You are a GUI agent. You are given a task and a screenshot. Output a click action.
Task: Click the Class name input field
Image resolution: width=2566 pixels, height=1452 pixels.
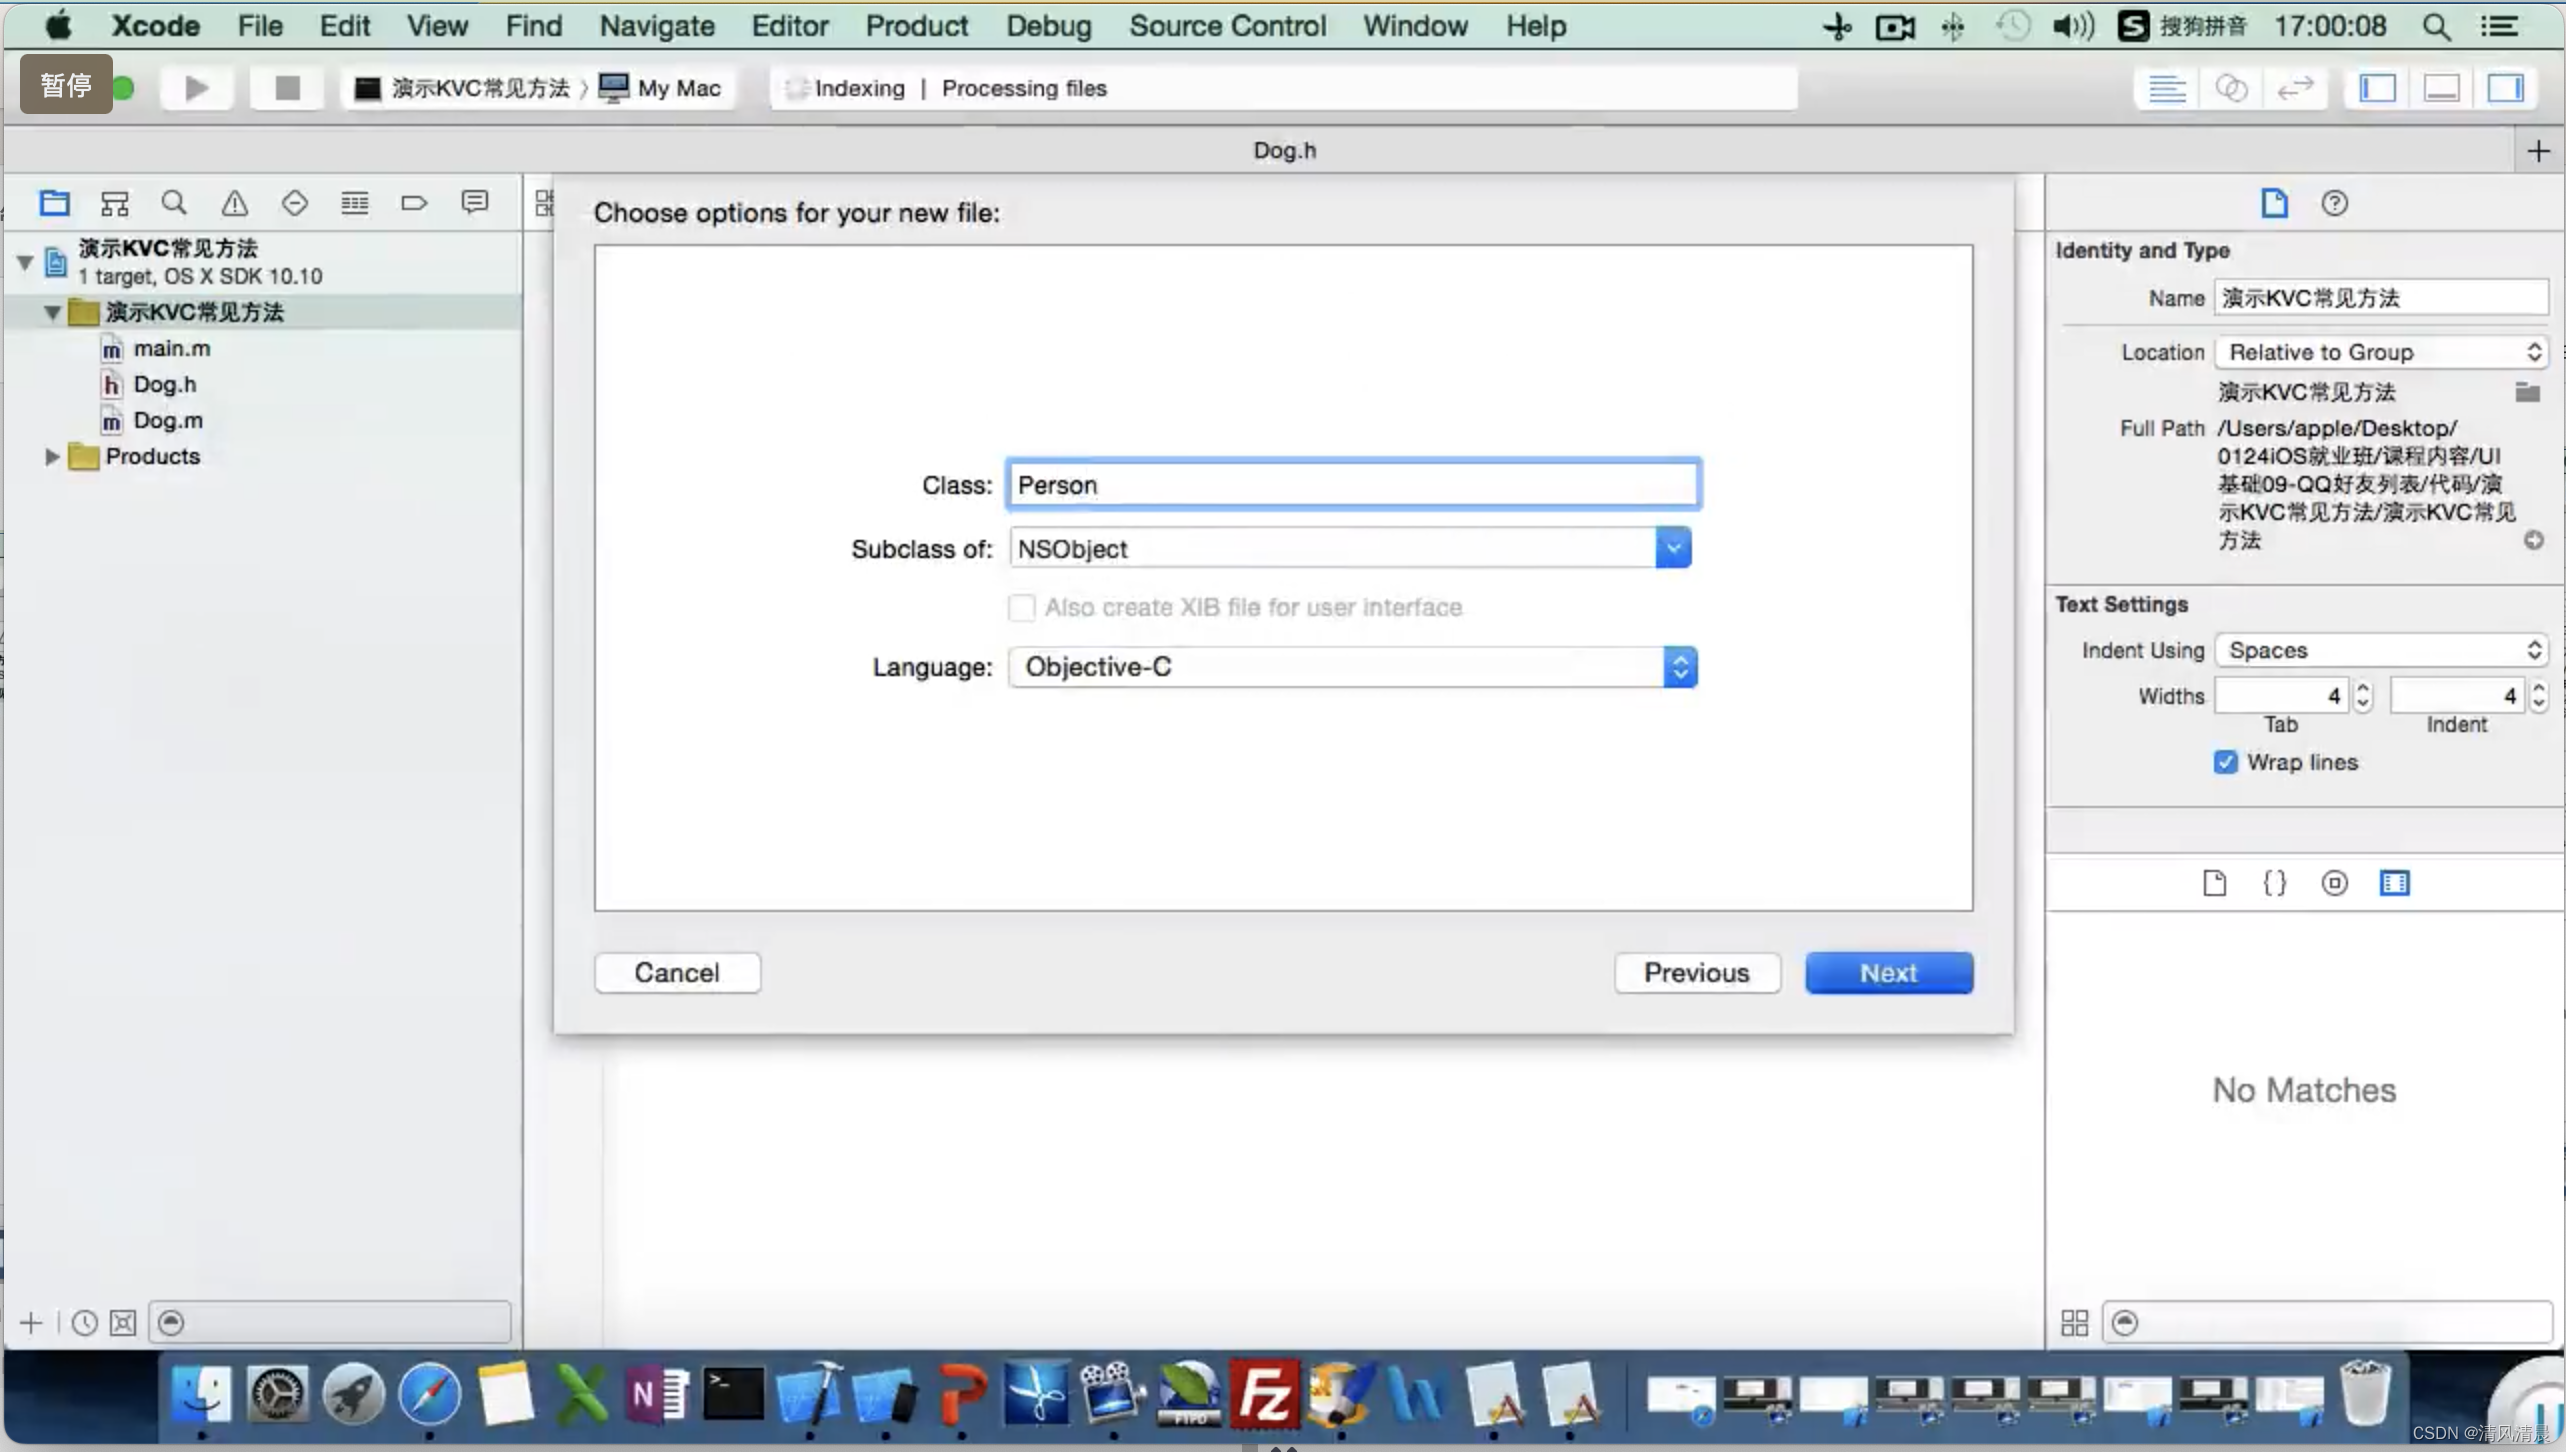point(1350,485)
